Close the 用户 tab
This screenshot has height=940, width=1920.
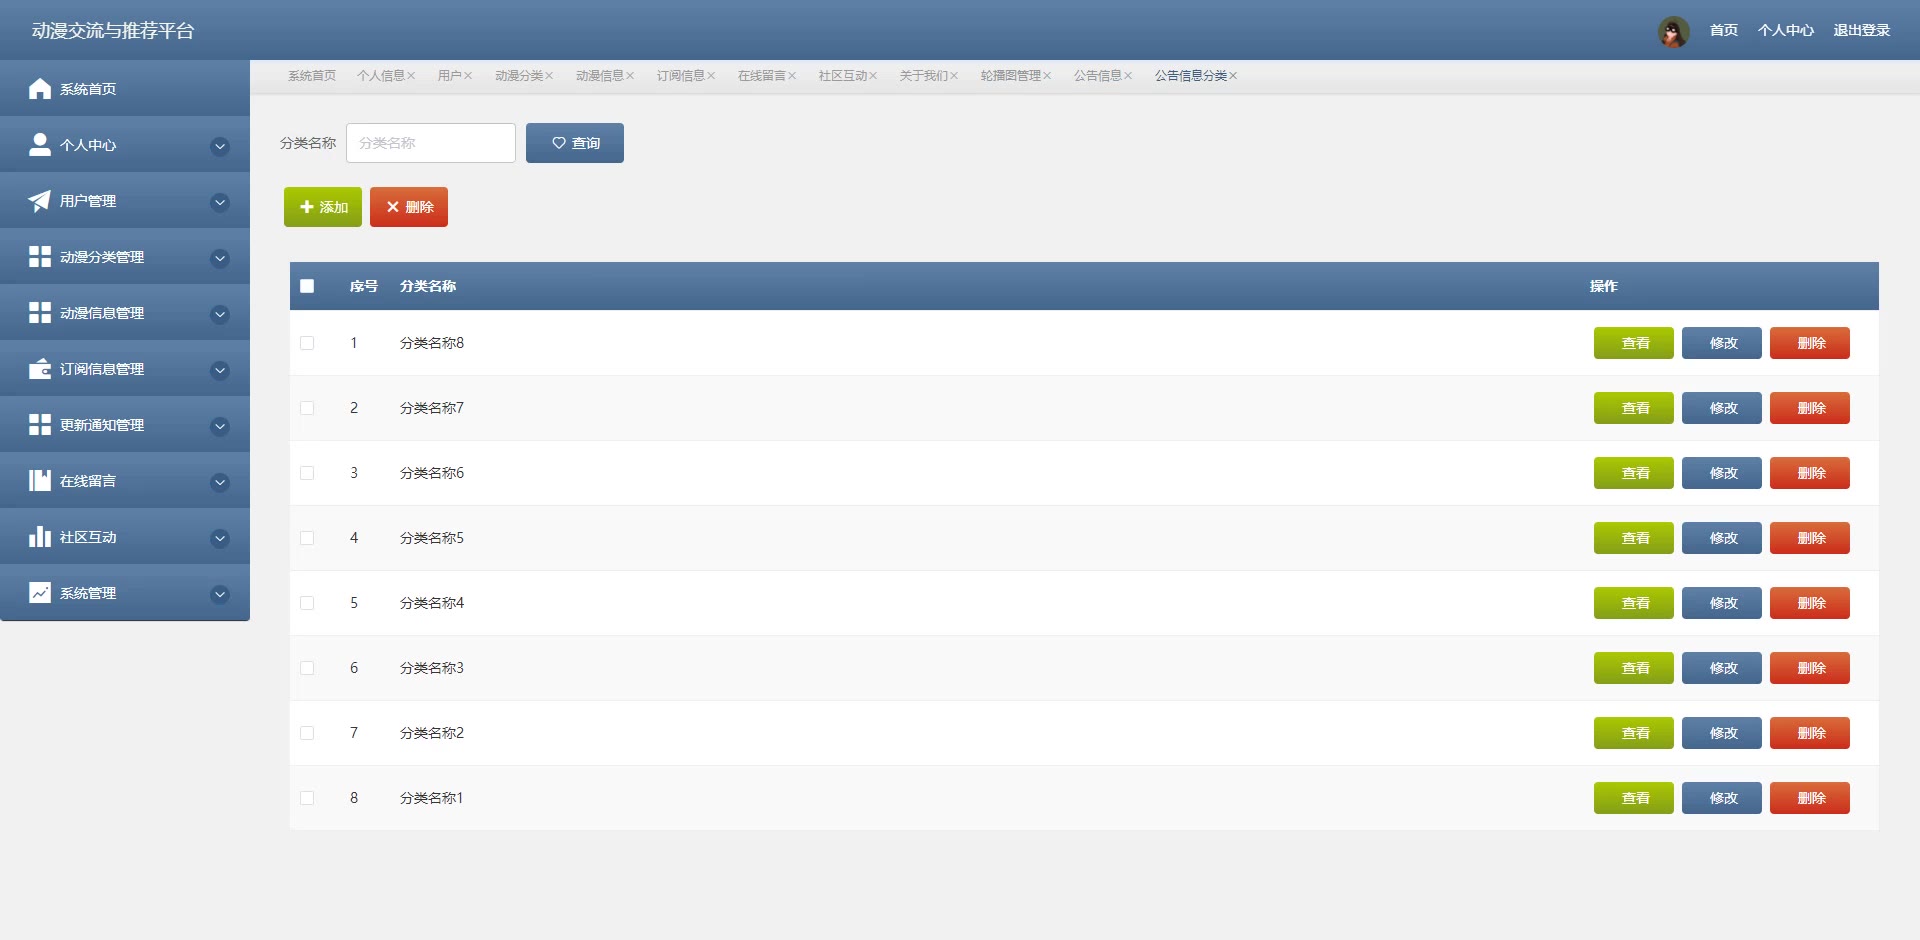coord(468,76)
